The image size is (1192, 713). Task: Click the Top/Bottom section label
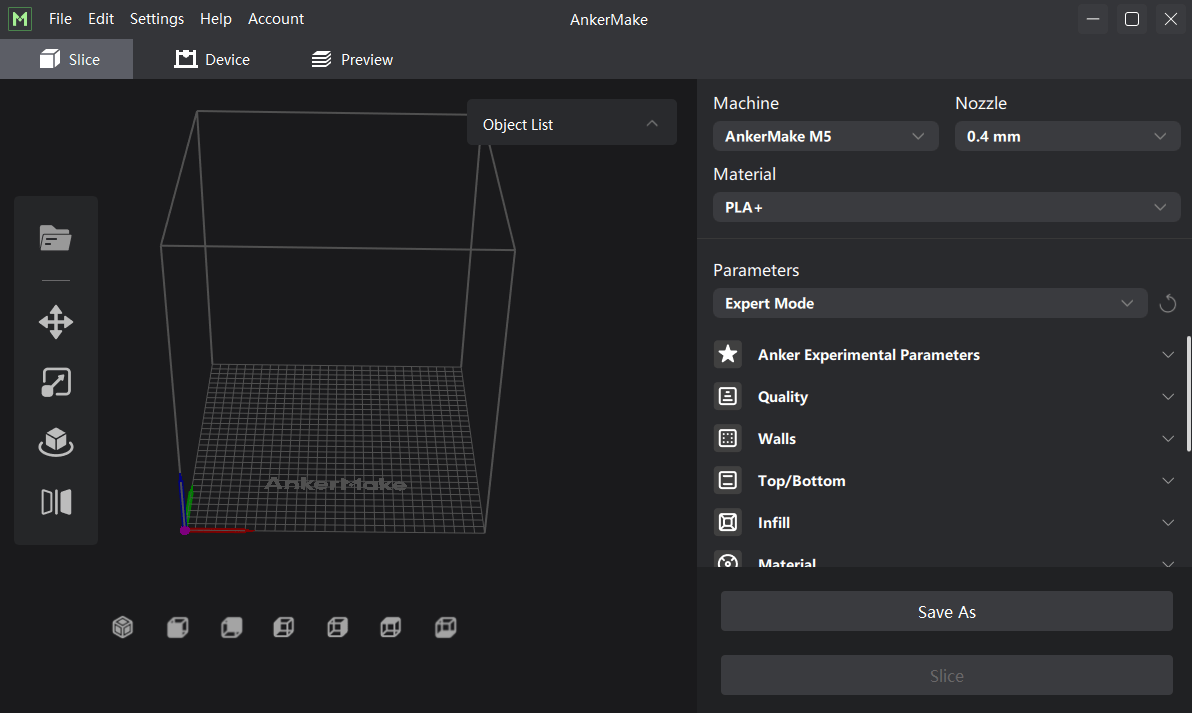click(x=801, y=480)
